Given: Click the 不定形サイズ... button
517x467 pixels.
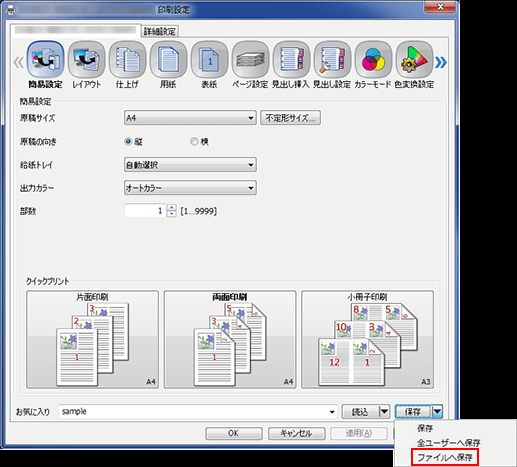Looking at the screenshot, I should pos(290,118).
